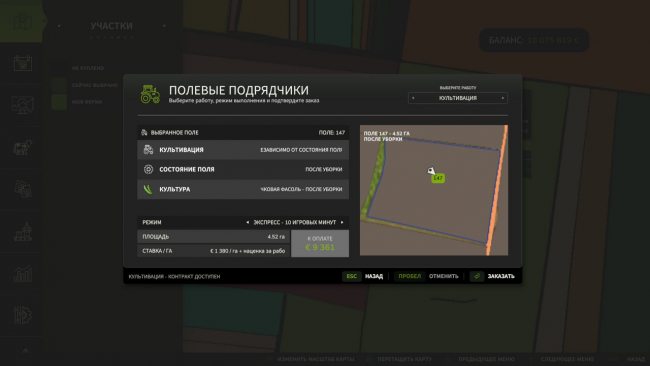Click the small tractor icon beside ВЫБРАННОЕ ПОЛЕ
650x366 pixels.
pos(144,133)
